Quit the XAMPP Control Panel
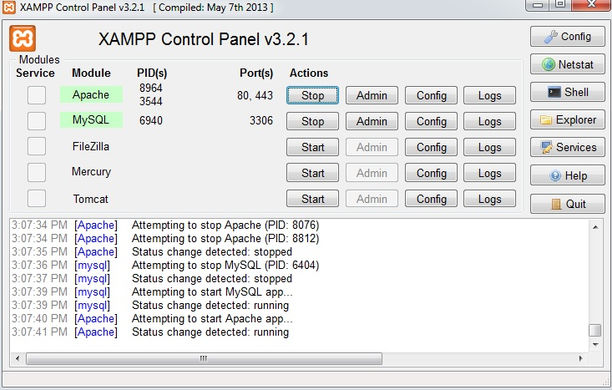 click(568, 203)
